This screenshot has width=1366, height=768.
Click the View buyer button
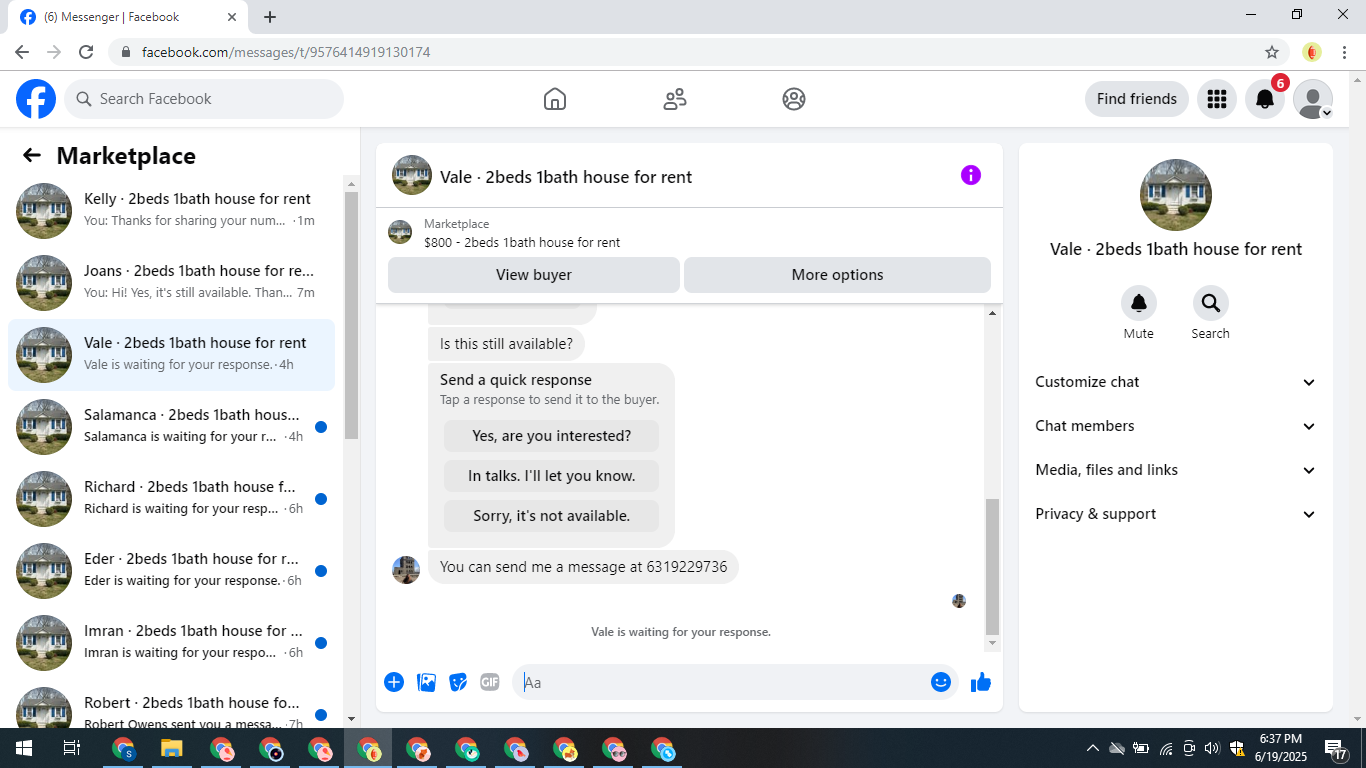point(534,275)
